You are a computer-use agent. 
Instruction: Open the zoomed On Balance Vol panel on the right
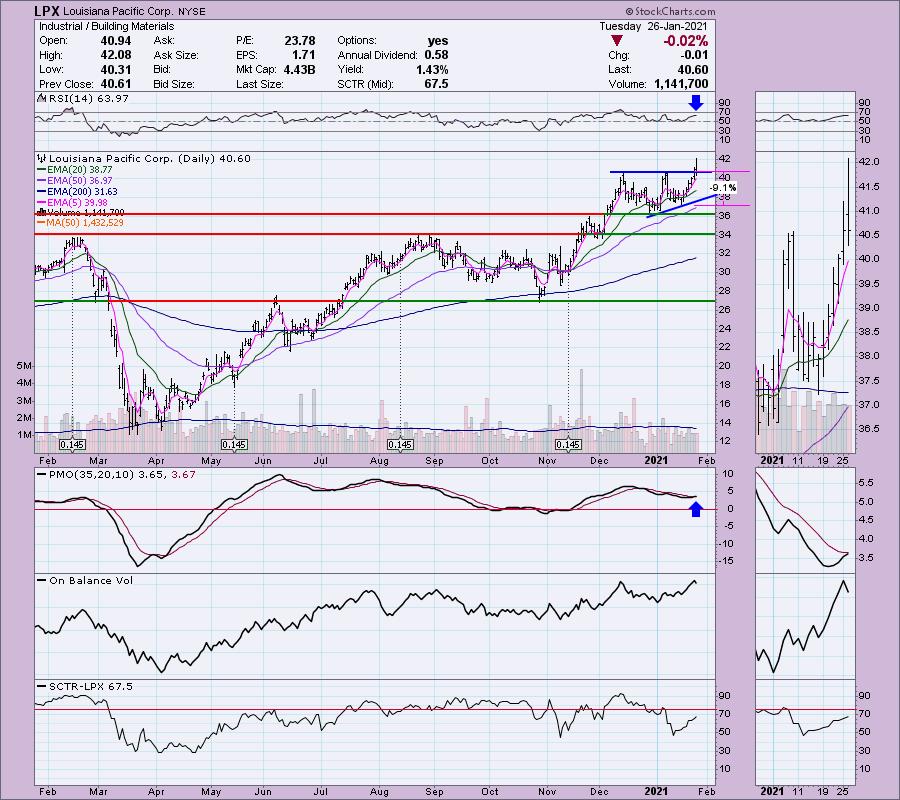click(x=805, y=626)
